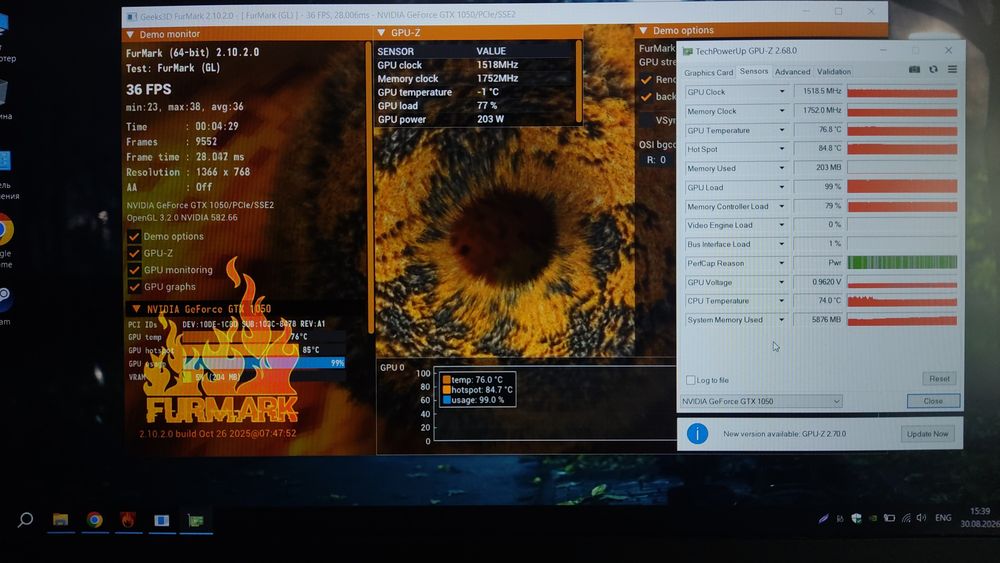Open Video Engine Load sensor dropdown
This screenshot has width=1000, height=563.
(x=781, y=225)
